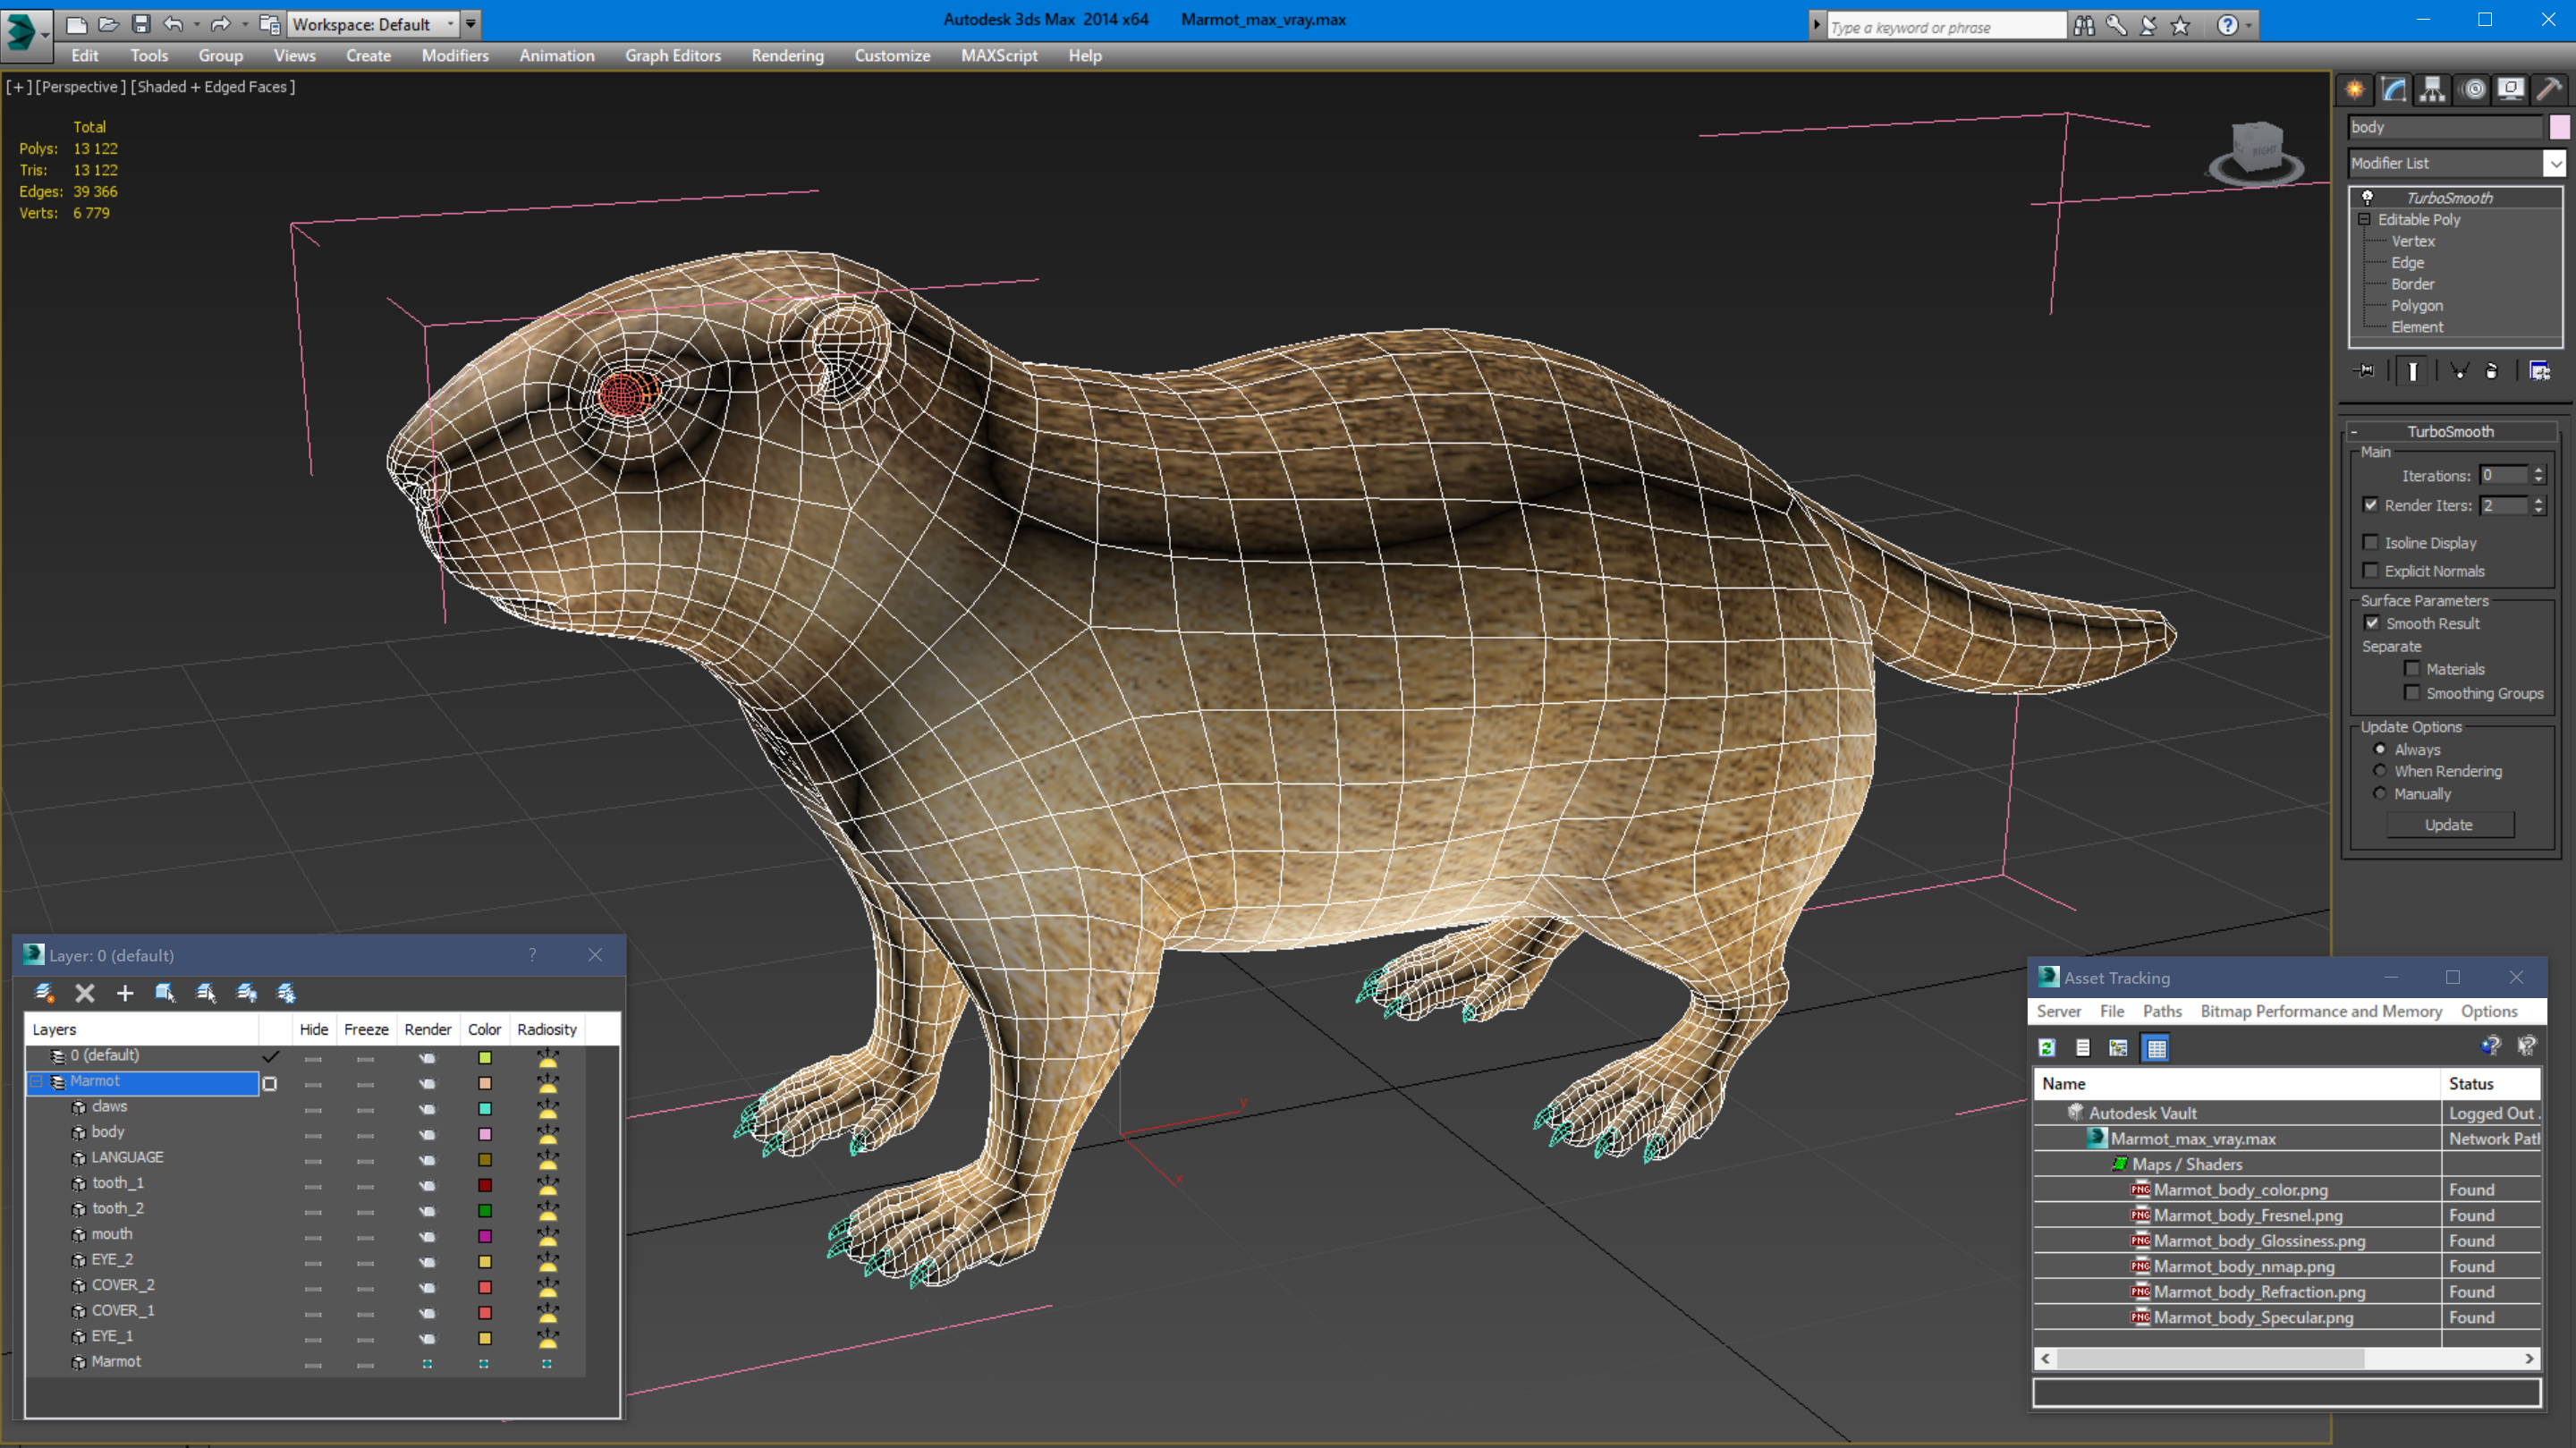This screenshot has height=1448, width=2576.
Task: Open the Motion command panel tab
Action: (x=2473, y=90)
